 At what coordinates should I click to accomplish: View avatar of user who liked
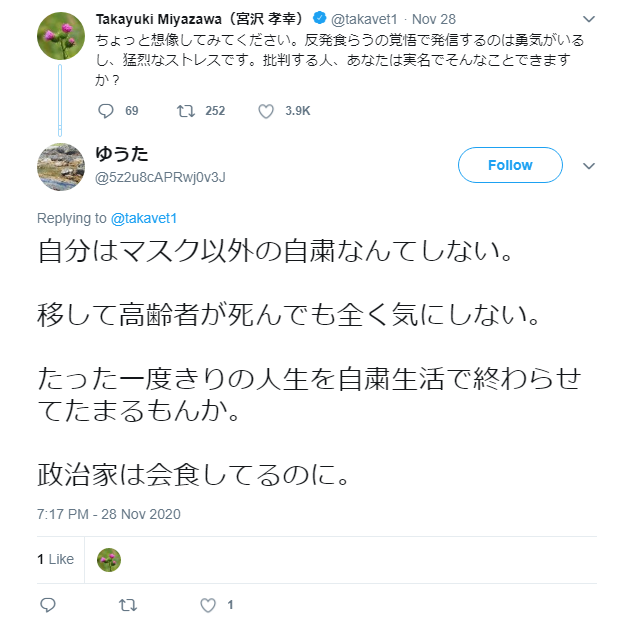point(109,560)
